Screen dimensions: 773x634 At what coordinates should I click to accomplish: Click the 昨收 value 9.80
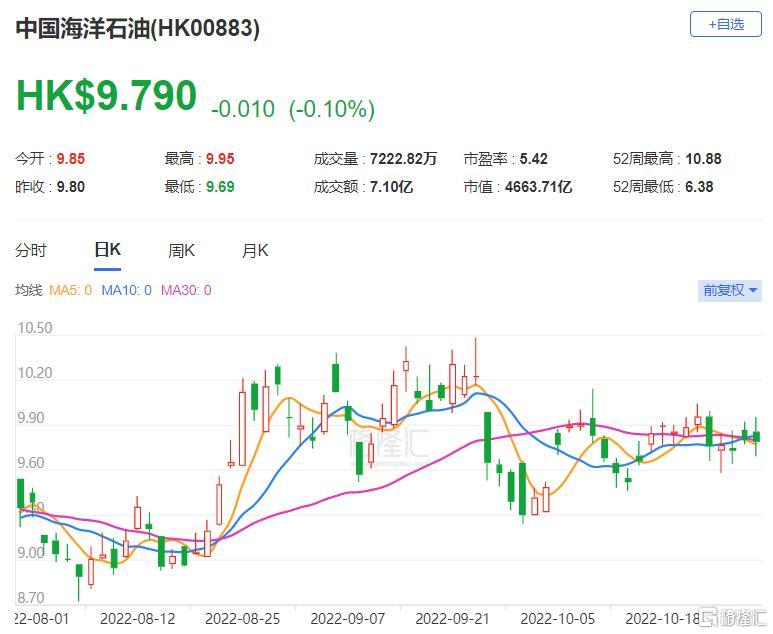(x=70, y=187)
